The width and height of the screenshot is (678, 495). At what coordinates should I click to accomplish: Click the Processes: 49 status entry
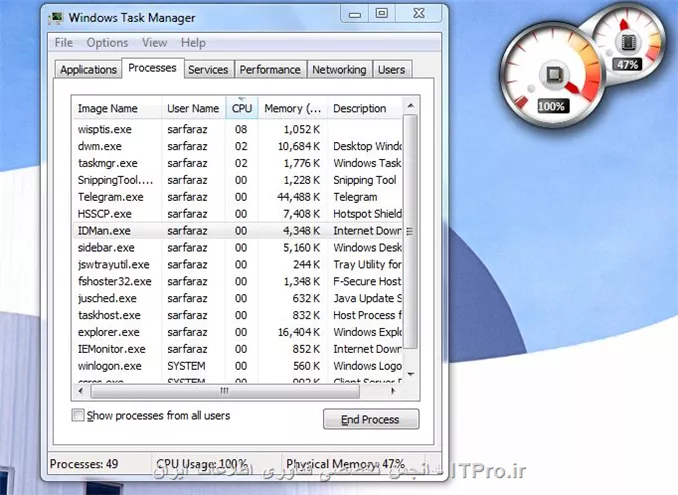pos(84,464)
